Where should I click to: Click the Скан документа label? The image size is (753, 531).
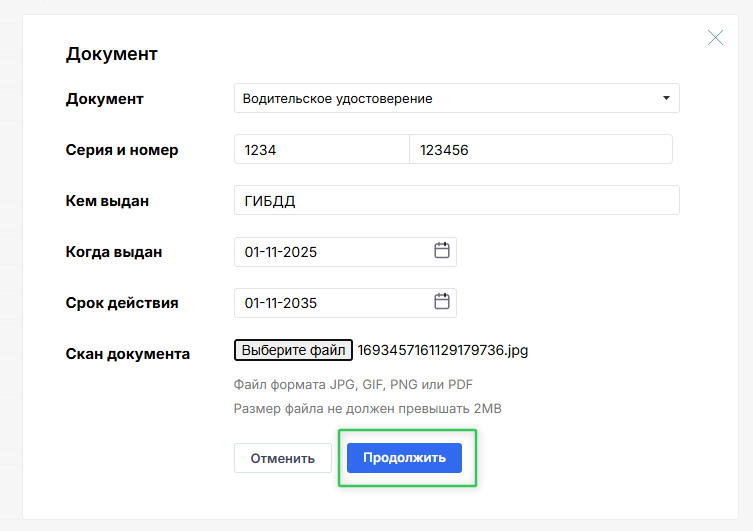coord(128,353)
